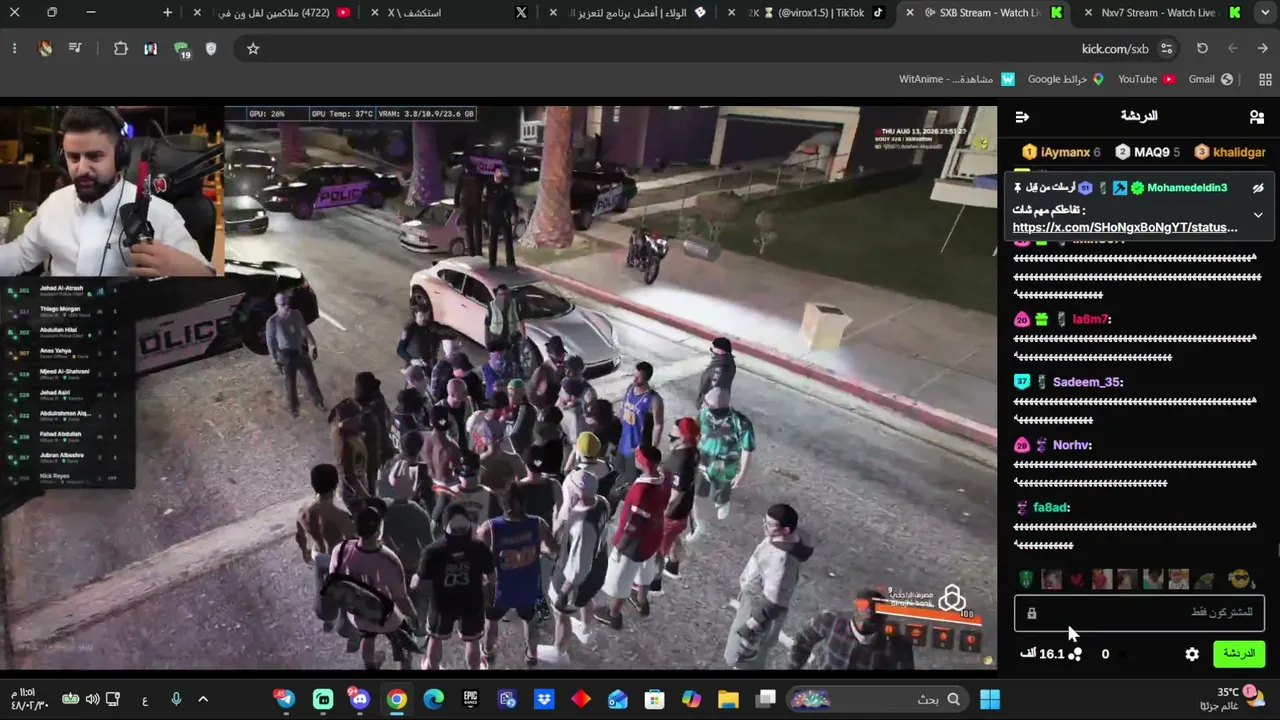Screen dimensions: 1280x720
Task: Open the volume control in system tray
Action: [x=92, y=699]
